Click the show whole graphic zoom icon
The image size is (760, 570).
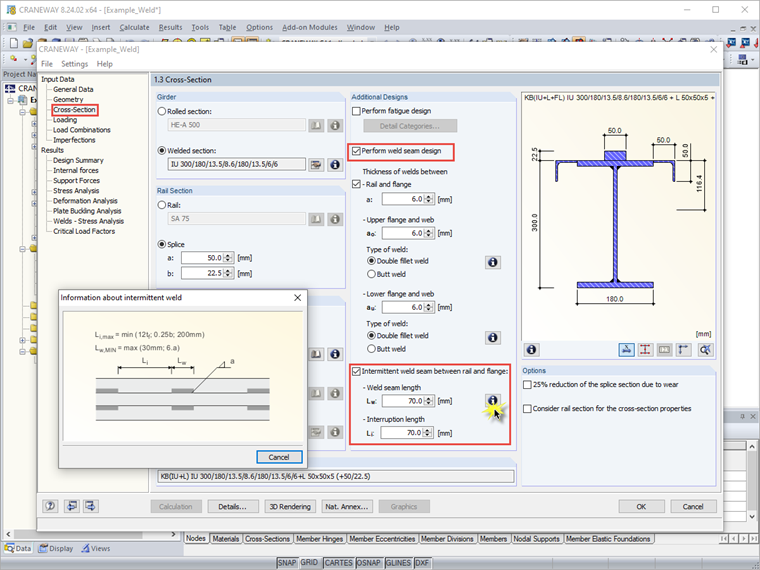tap(705, 349)
